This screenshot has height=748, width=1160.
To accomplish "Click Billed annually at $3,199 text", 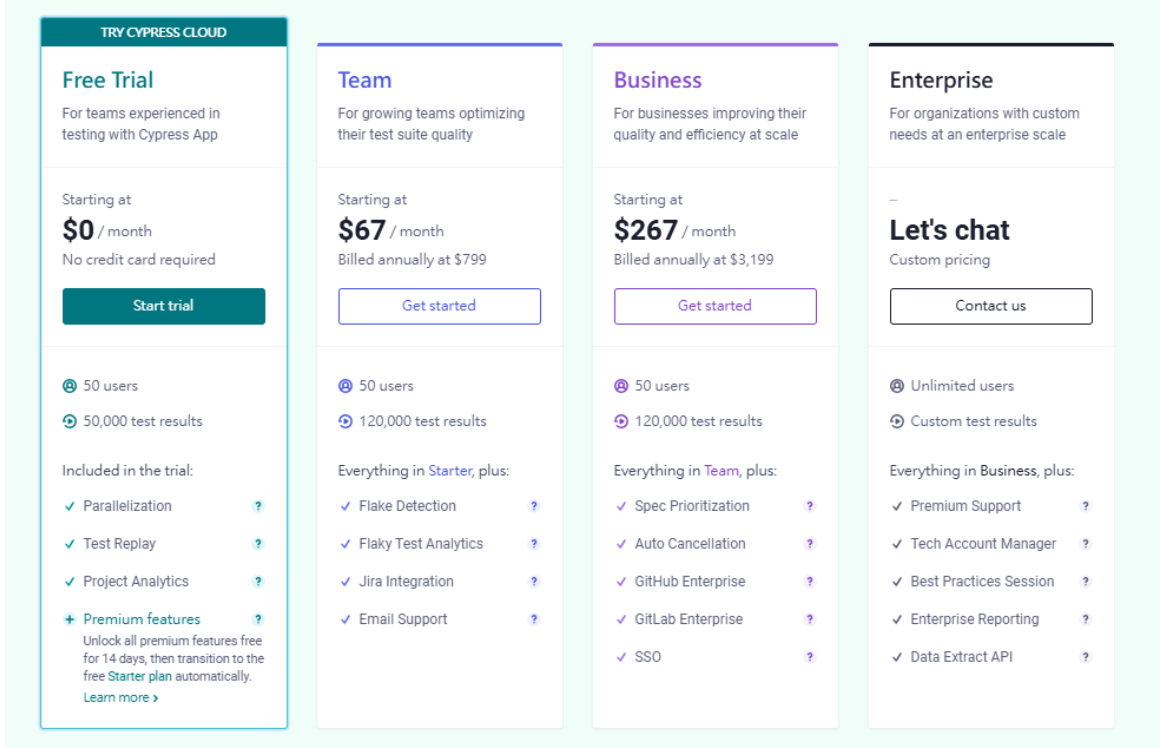I will [693, 260].
